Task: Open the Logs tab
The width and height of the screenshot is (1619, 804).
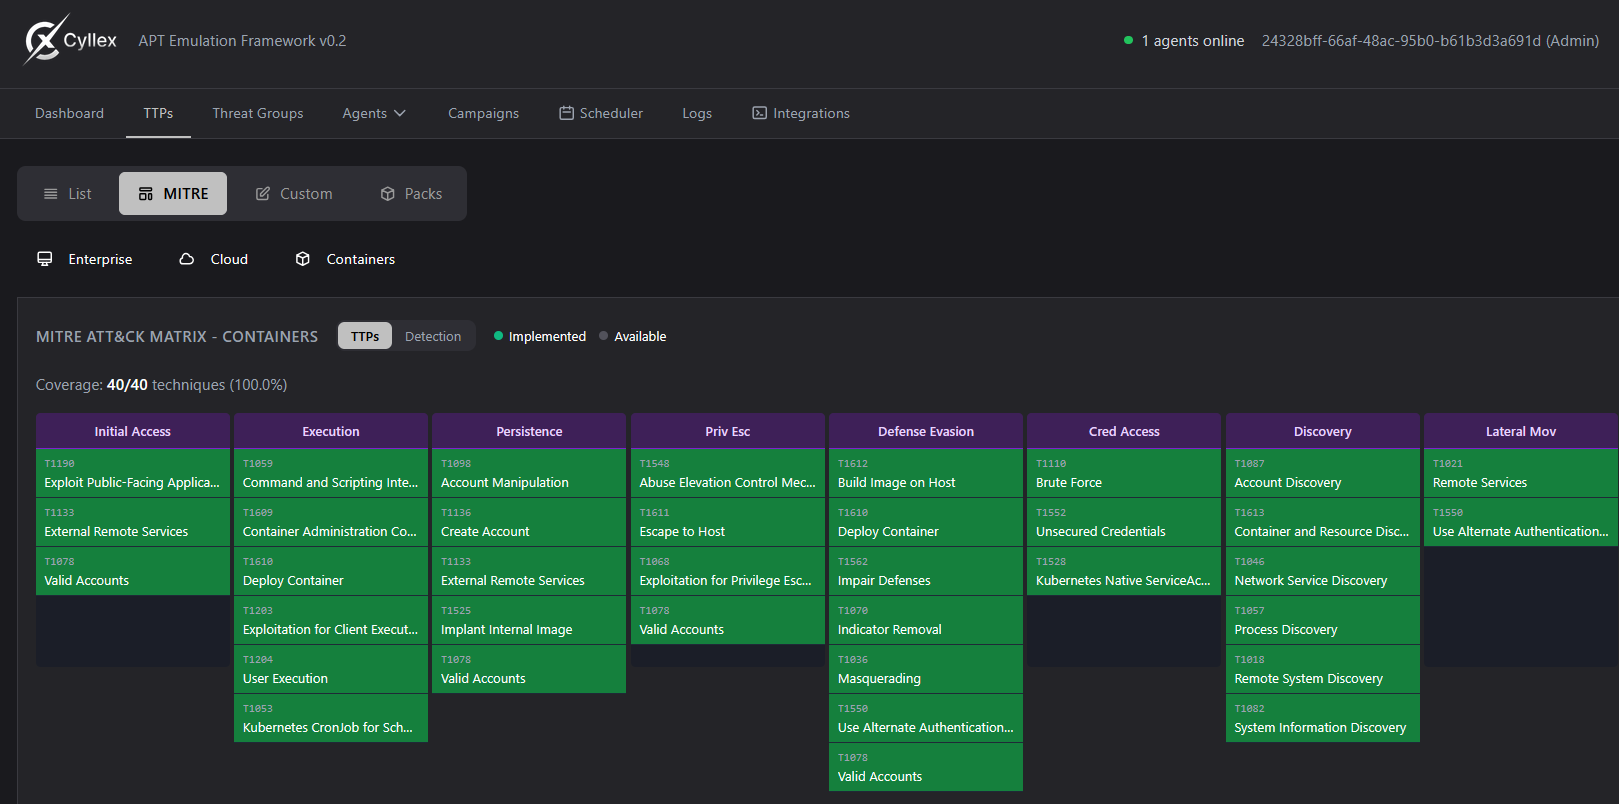Action: pos(697,113)
